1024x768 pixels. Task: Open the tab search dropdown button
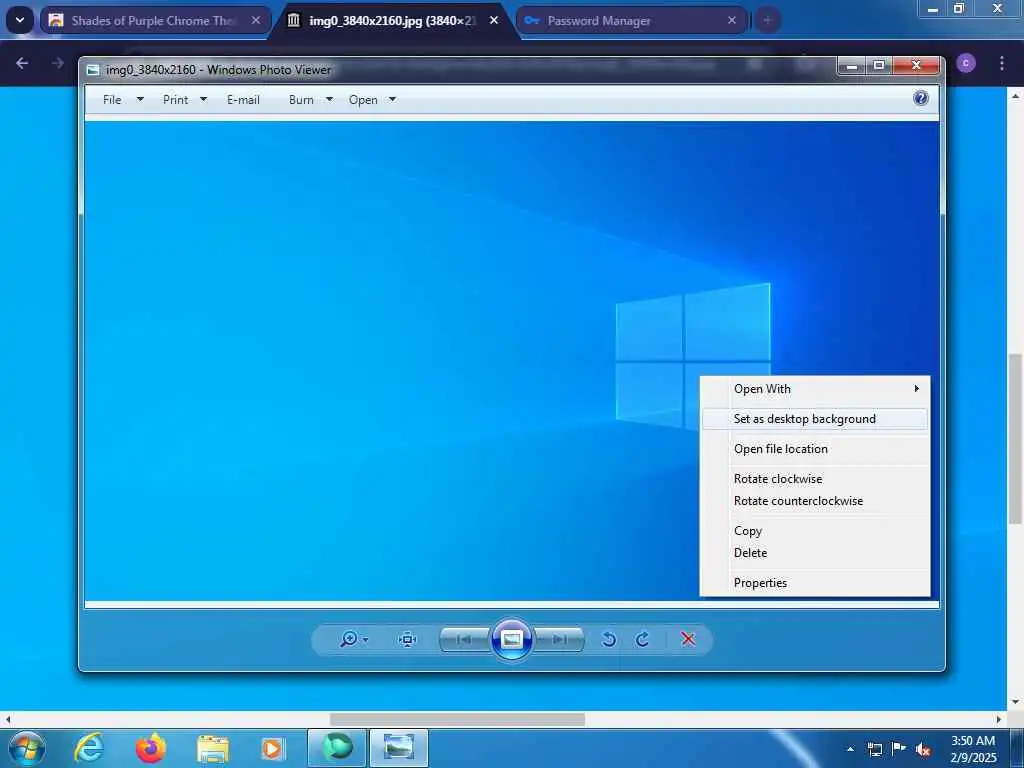click(x=20, y=20)
